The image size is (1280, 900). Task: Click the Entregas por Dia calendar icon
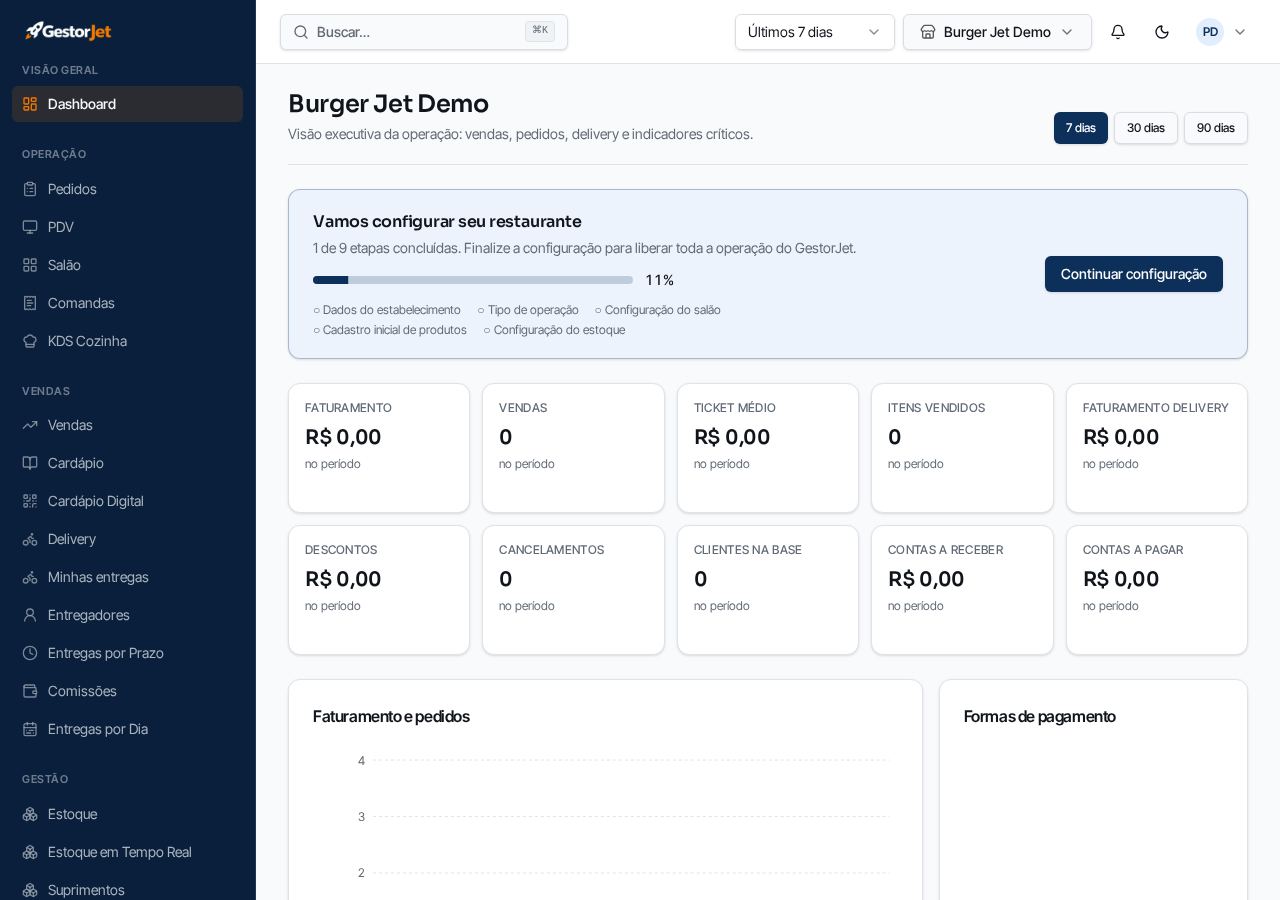pos(30,729)
